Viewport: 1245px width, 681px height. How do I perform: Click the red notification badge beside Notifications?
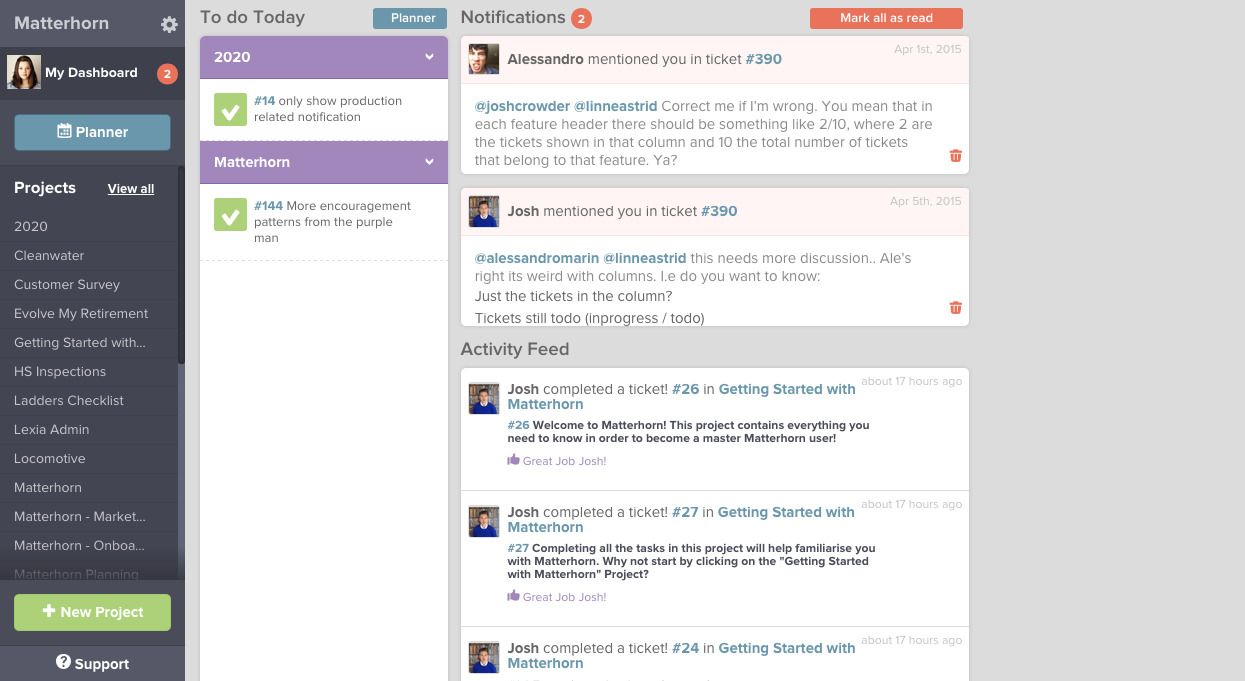(582, 17)
